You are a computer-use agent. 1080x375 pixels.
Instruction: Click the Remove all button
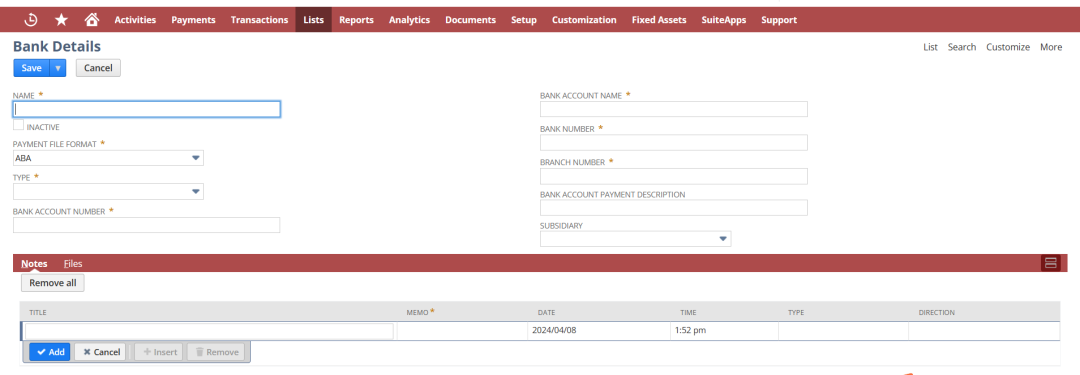[x=53, y=283]
